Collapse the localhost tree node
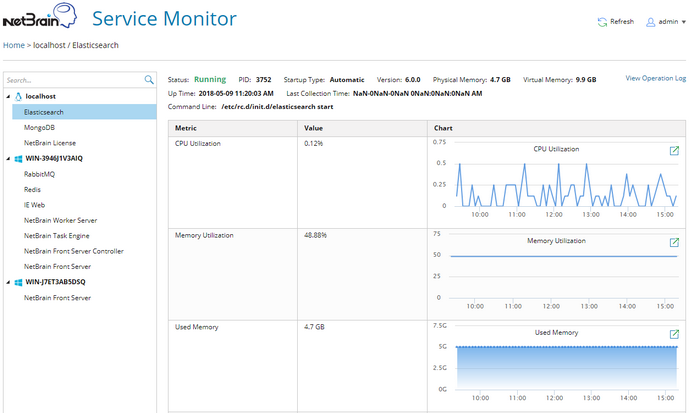This screenshot has height=413, width=689. click(x=7, y=96)
